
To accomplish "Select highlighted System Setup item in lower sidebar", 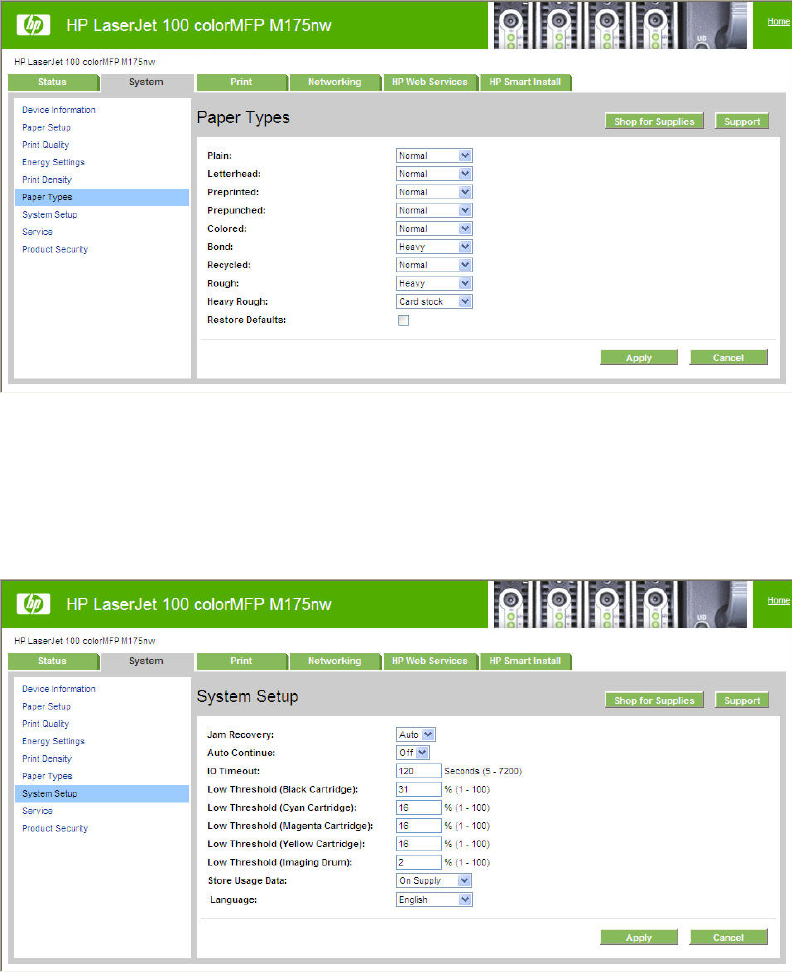I will (102, 793).
